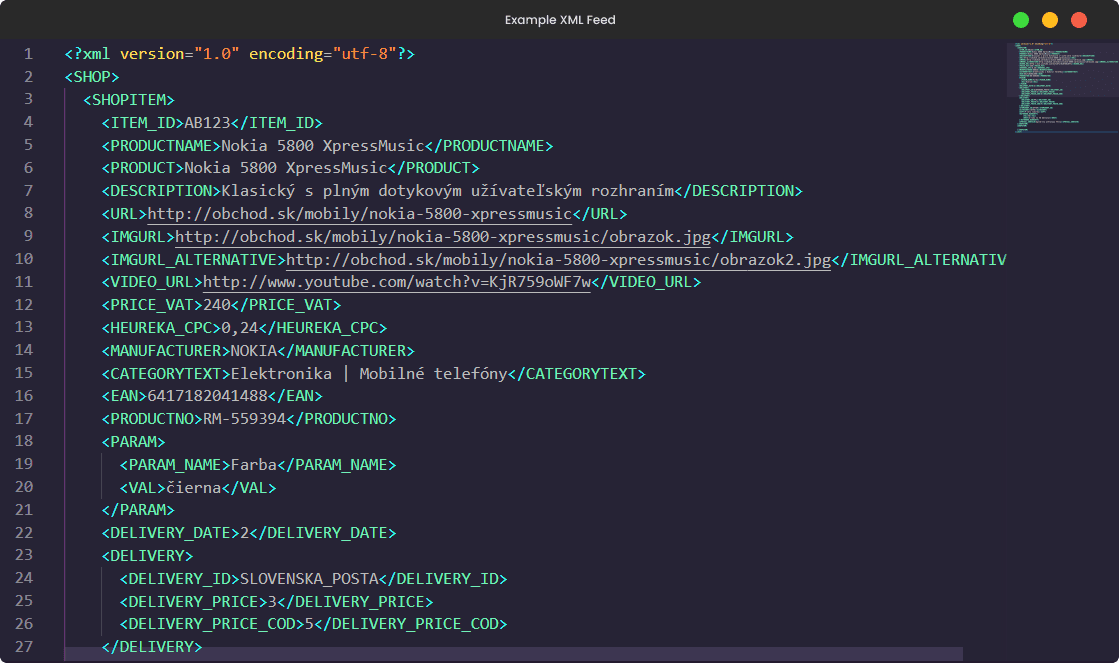Click line number 27 in gutter

[24, 647]
